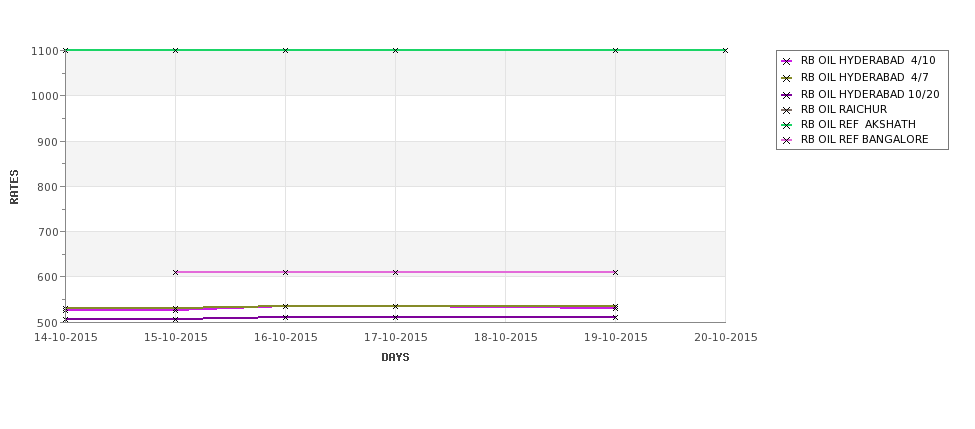975x429 pixels.
Task: Click RB OIL HYDERABAD 4/10 legend marker
Action: [x=787, y=61]
